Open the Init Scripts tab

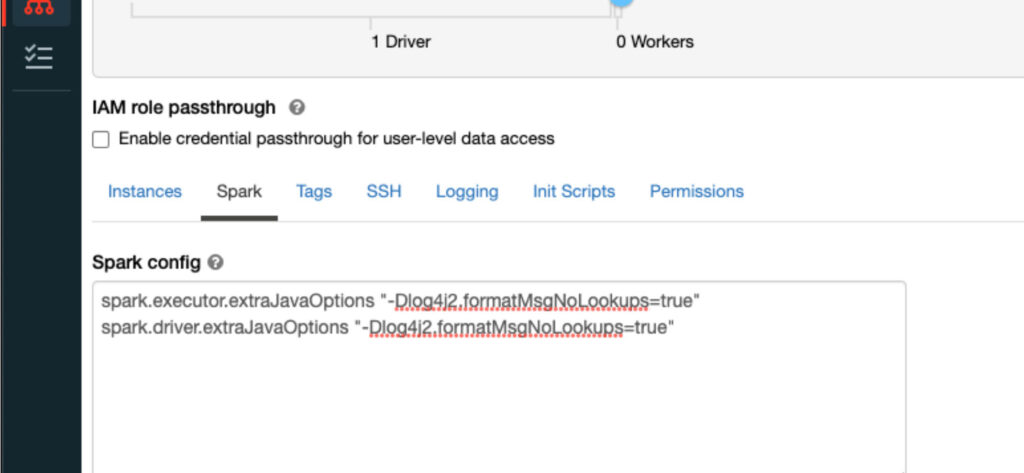(x=574, y=191)
